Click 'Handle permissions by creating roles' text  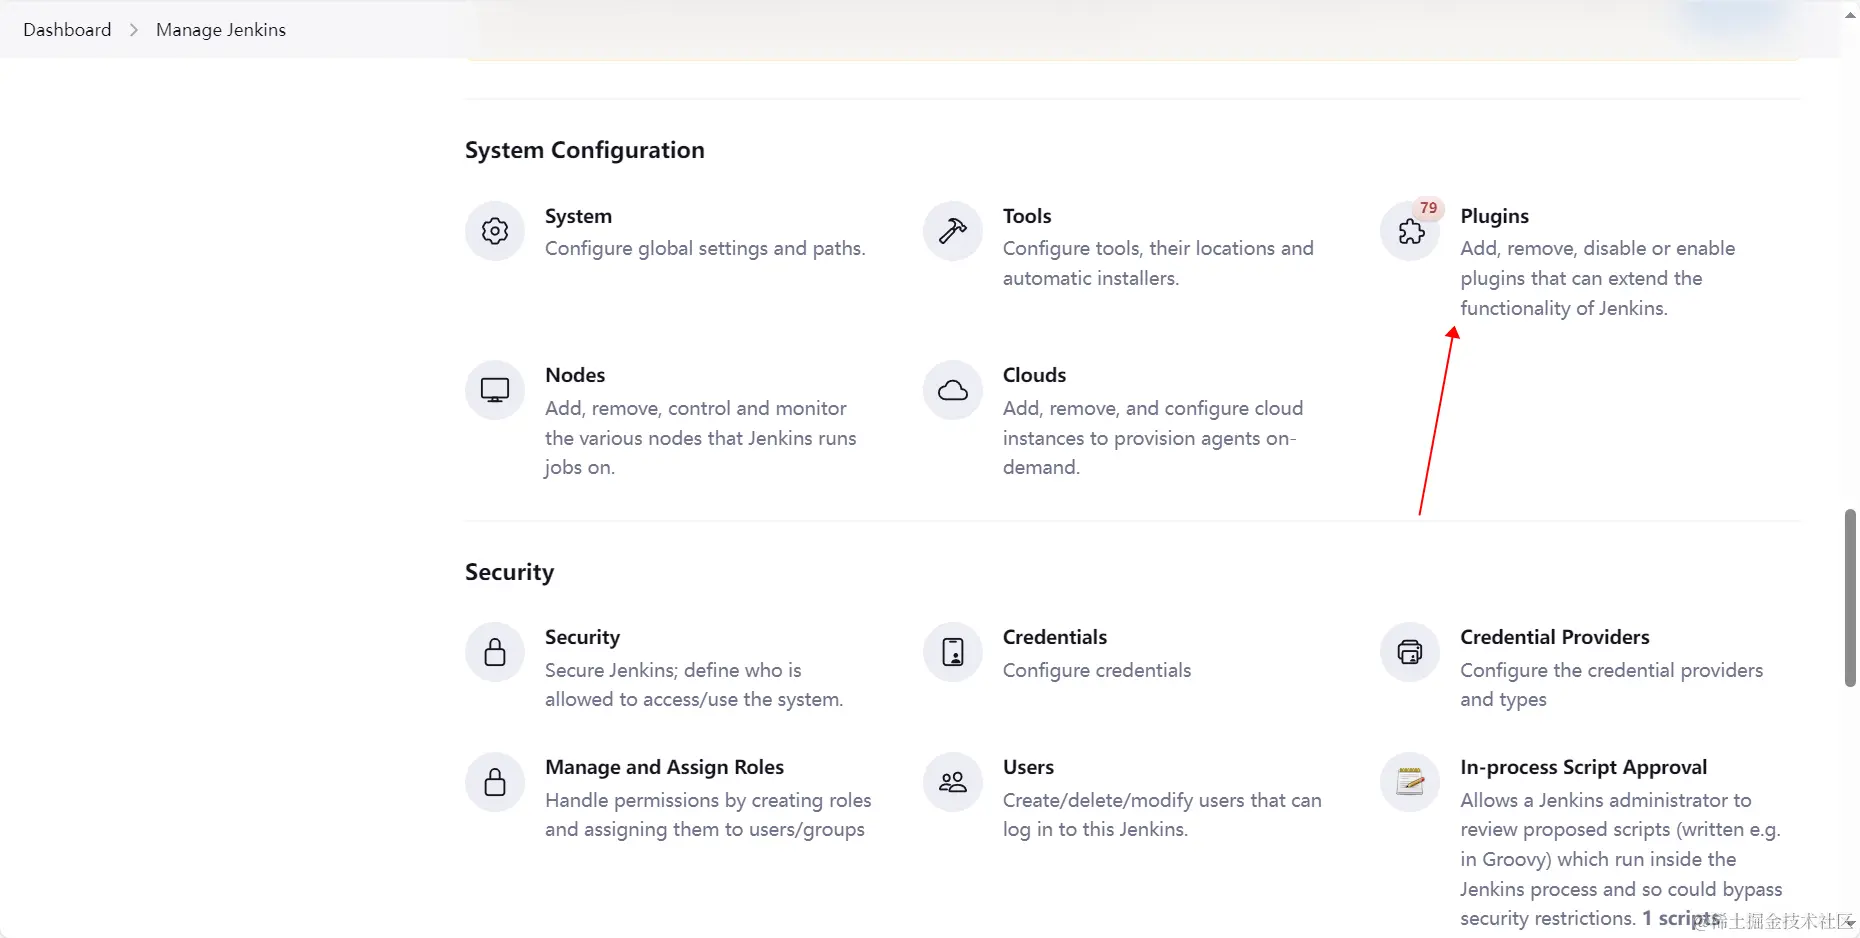pyautogui.click(x=708, y=800)
